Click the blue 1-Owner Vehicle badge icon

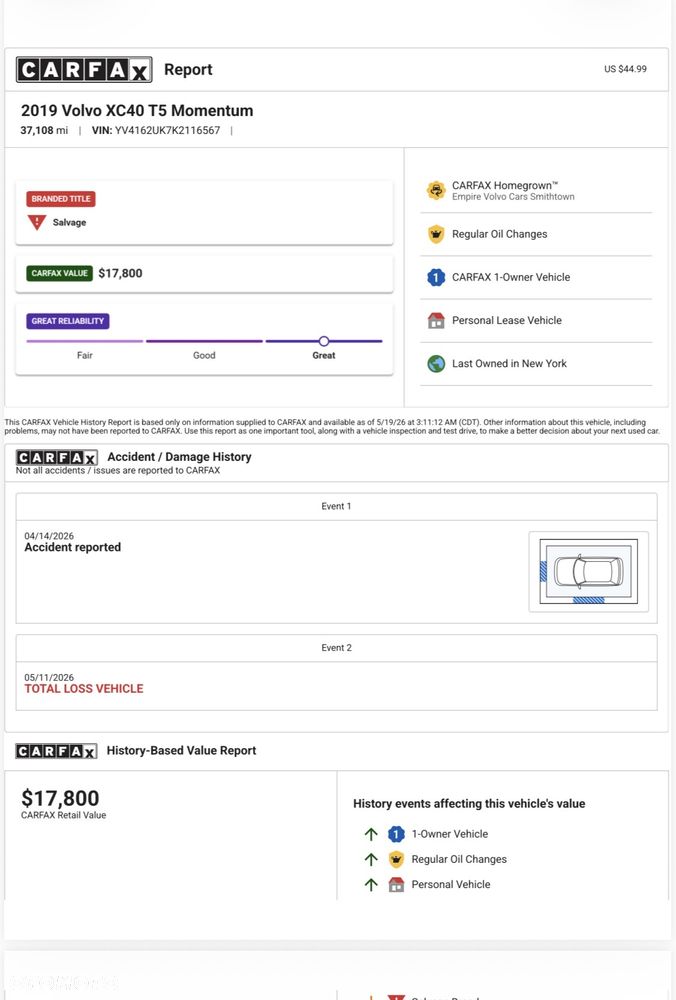point(436,277)
